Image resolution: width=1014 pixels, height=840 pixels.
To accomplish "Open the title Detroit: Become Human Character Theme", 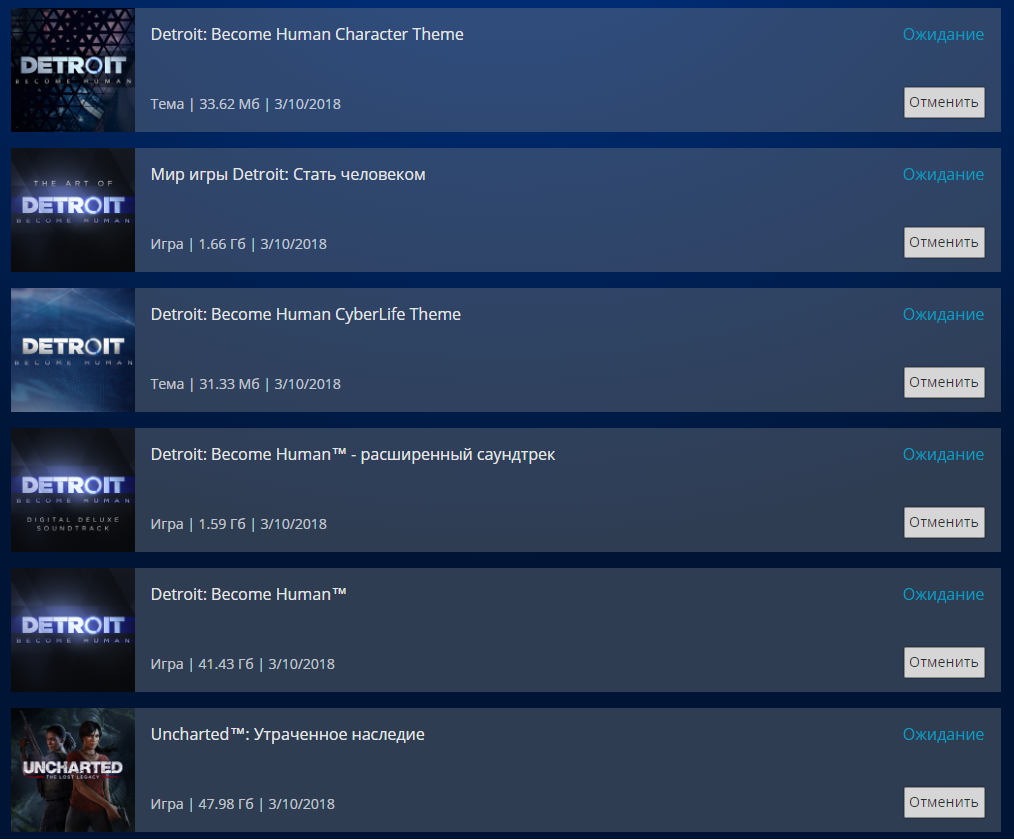I will point(307,34).
